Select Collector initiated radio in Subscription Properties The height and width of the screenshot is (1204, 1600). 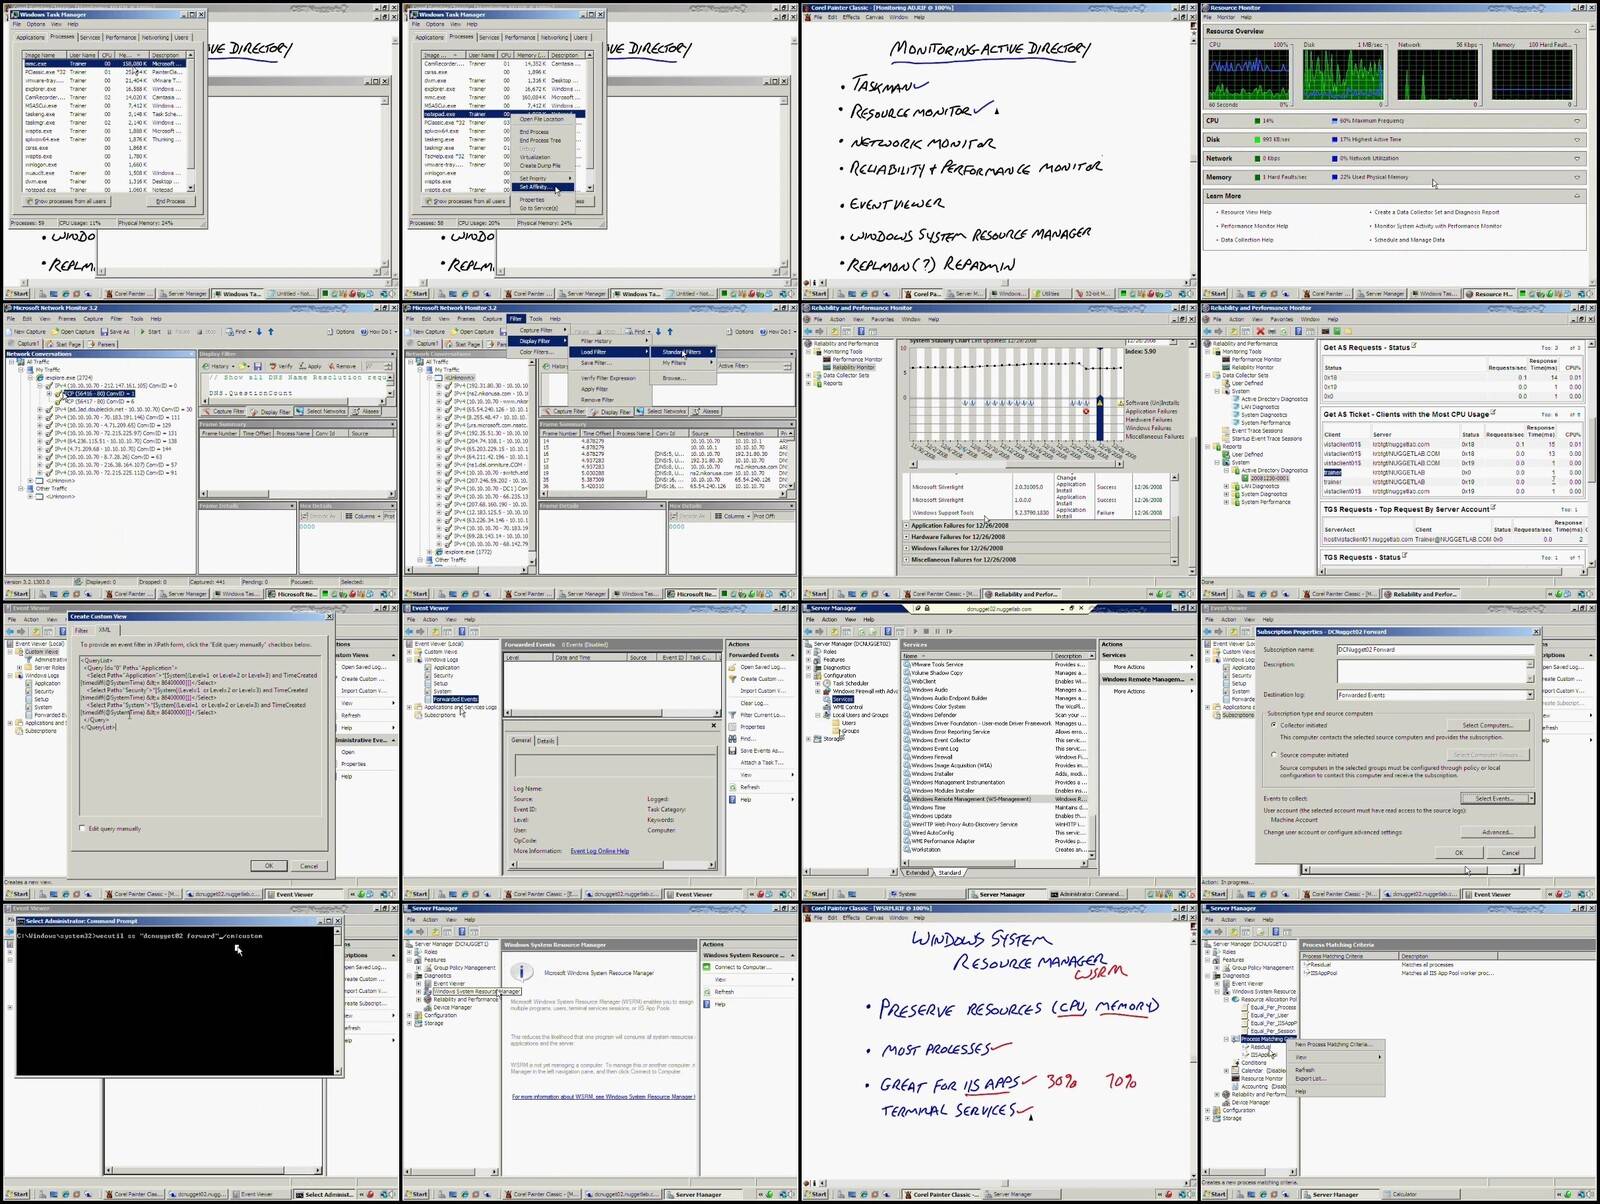(x=1273, y=725)
